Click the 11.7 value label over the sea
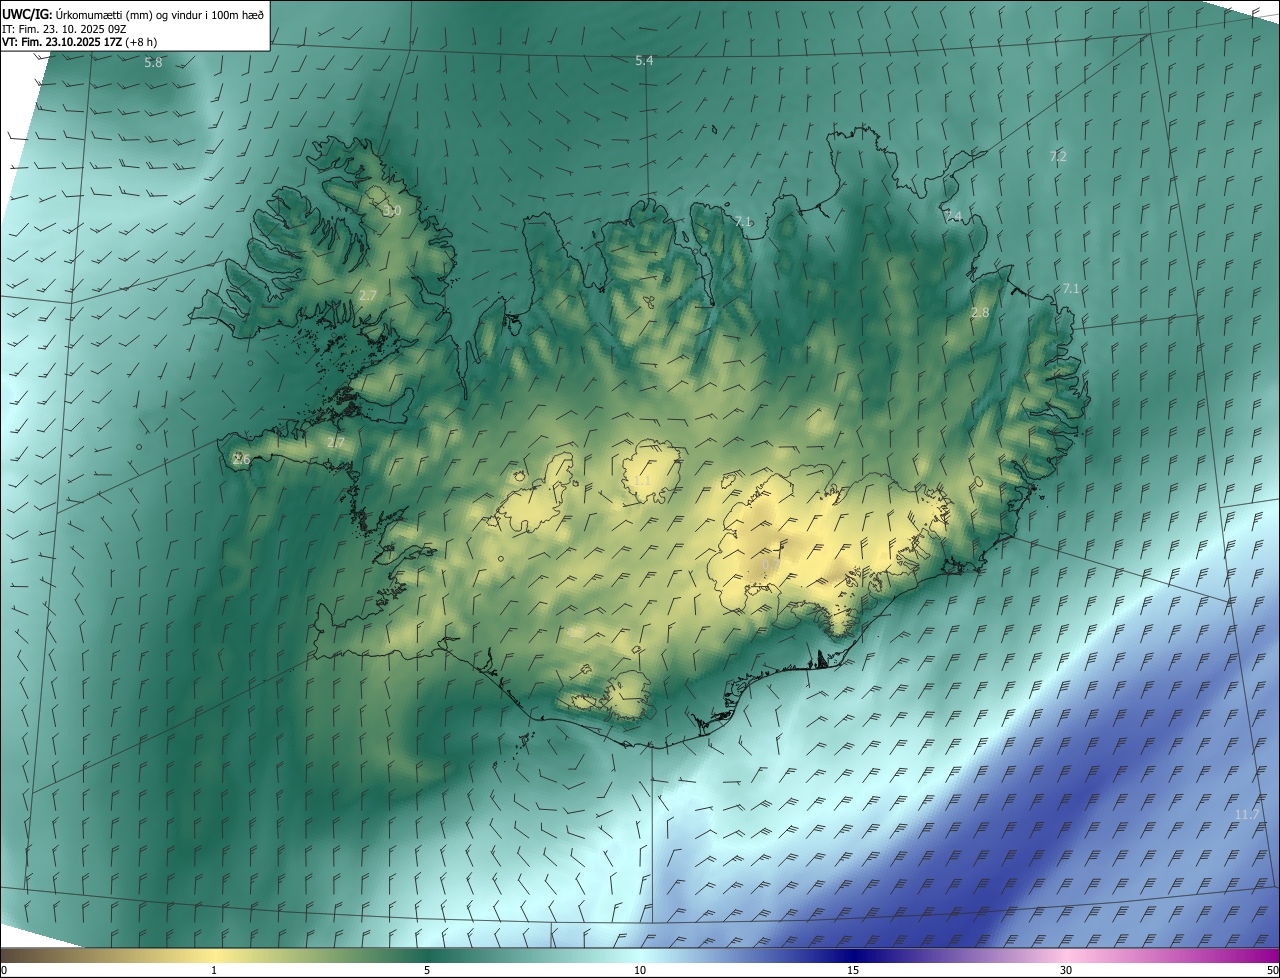 (x=1247, y=815)
